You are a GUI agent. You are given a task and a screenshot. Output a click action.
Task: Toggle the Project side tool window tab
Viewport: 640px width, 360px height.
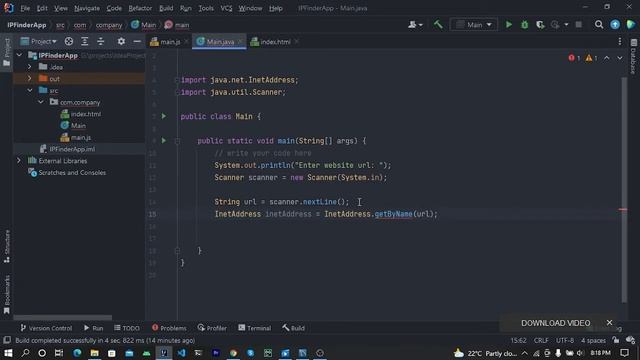pos(7,53)
